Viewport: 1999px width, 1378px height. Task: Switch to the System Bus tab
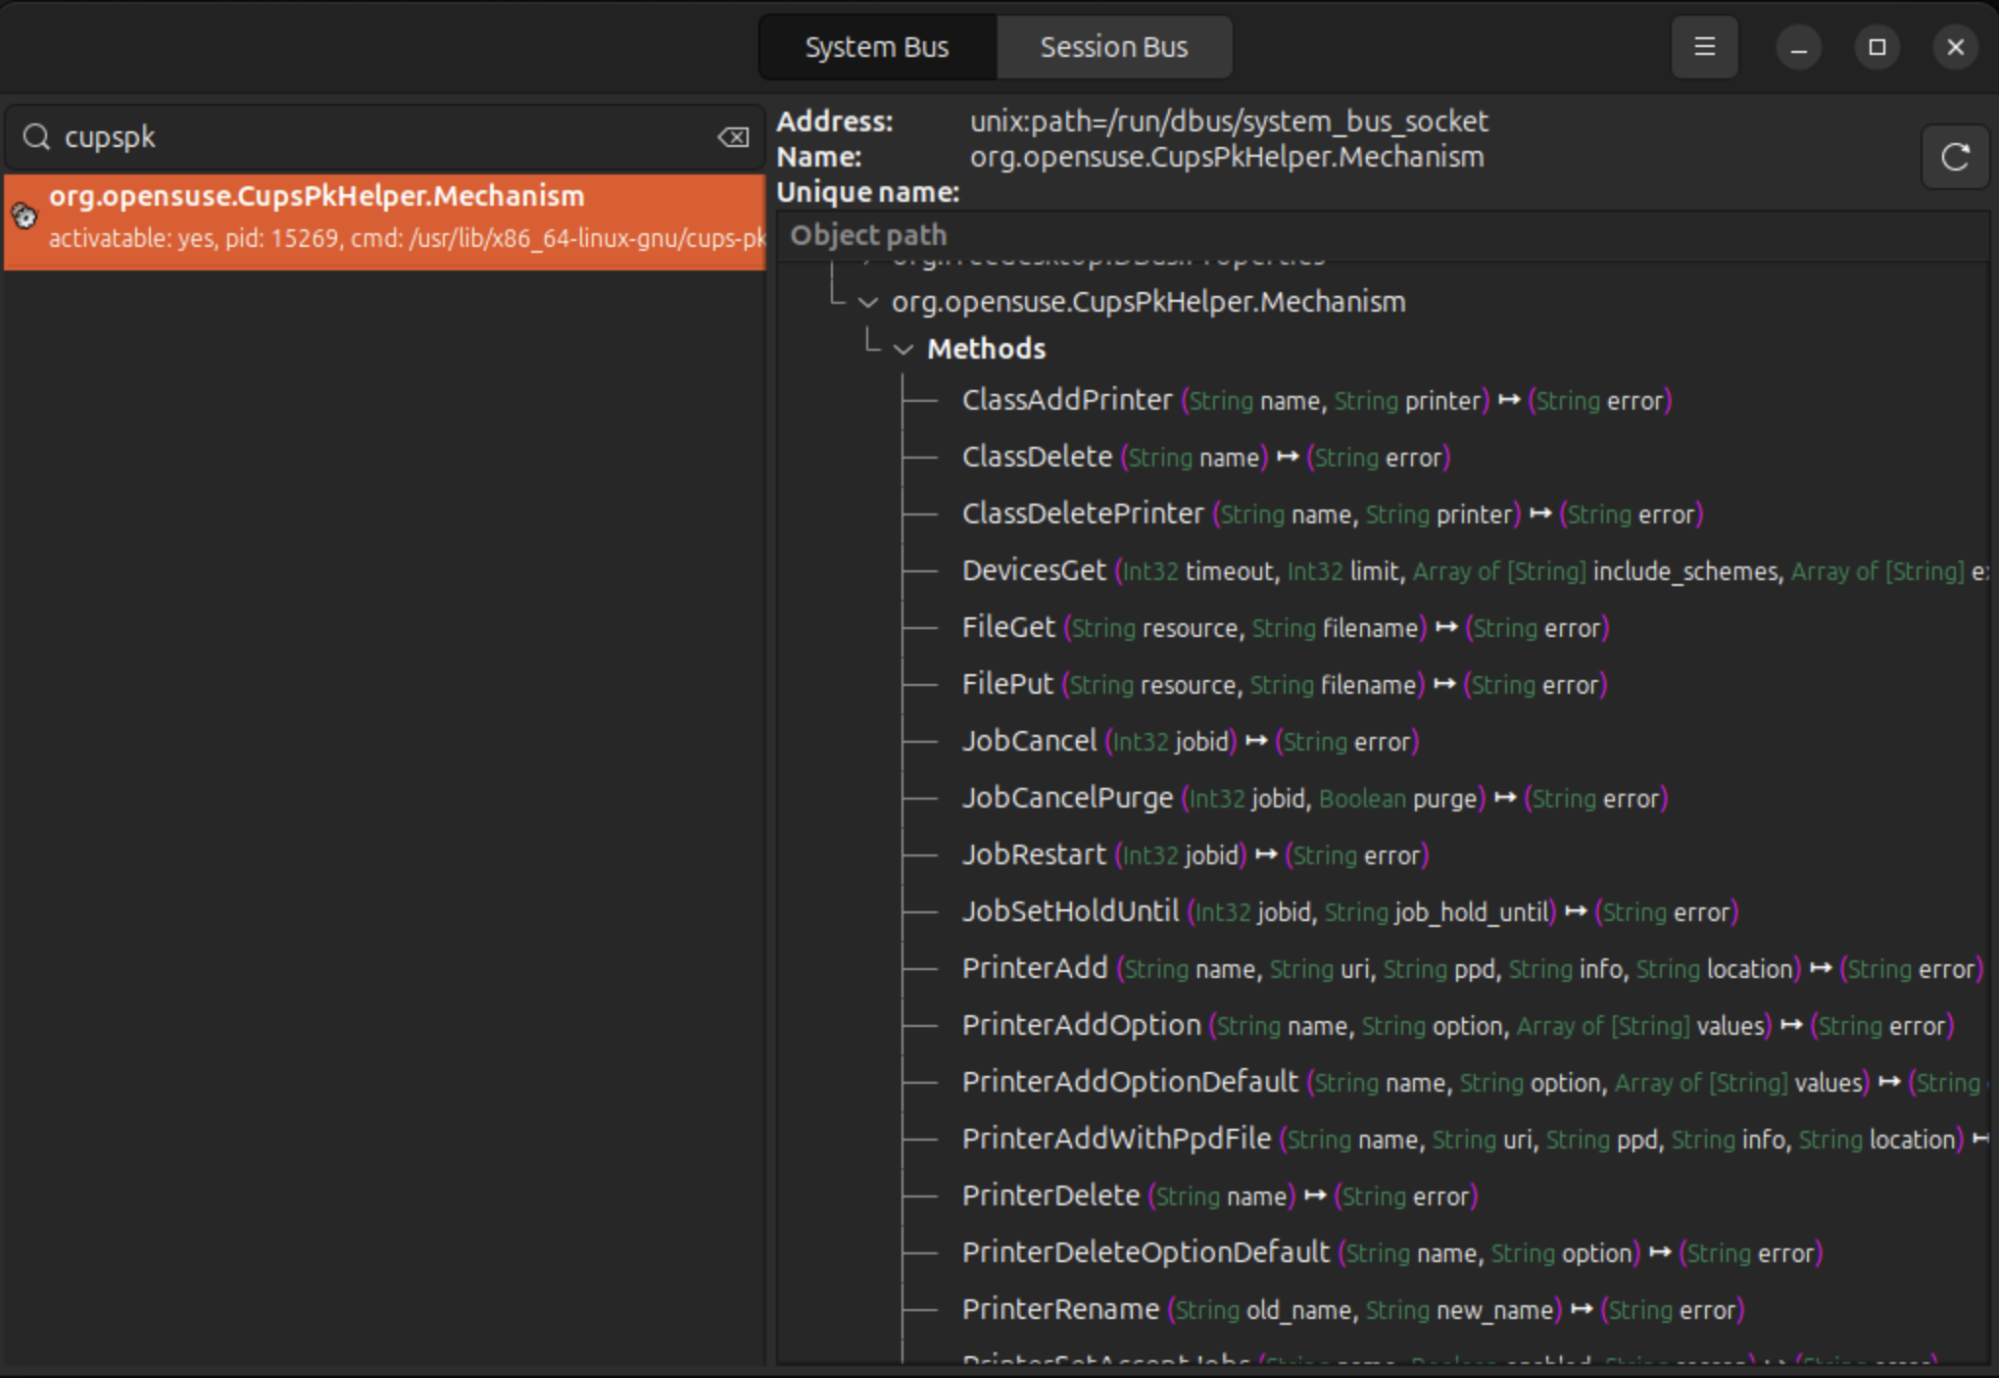click(877, 46)
